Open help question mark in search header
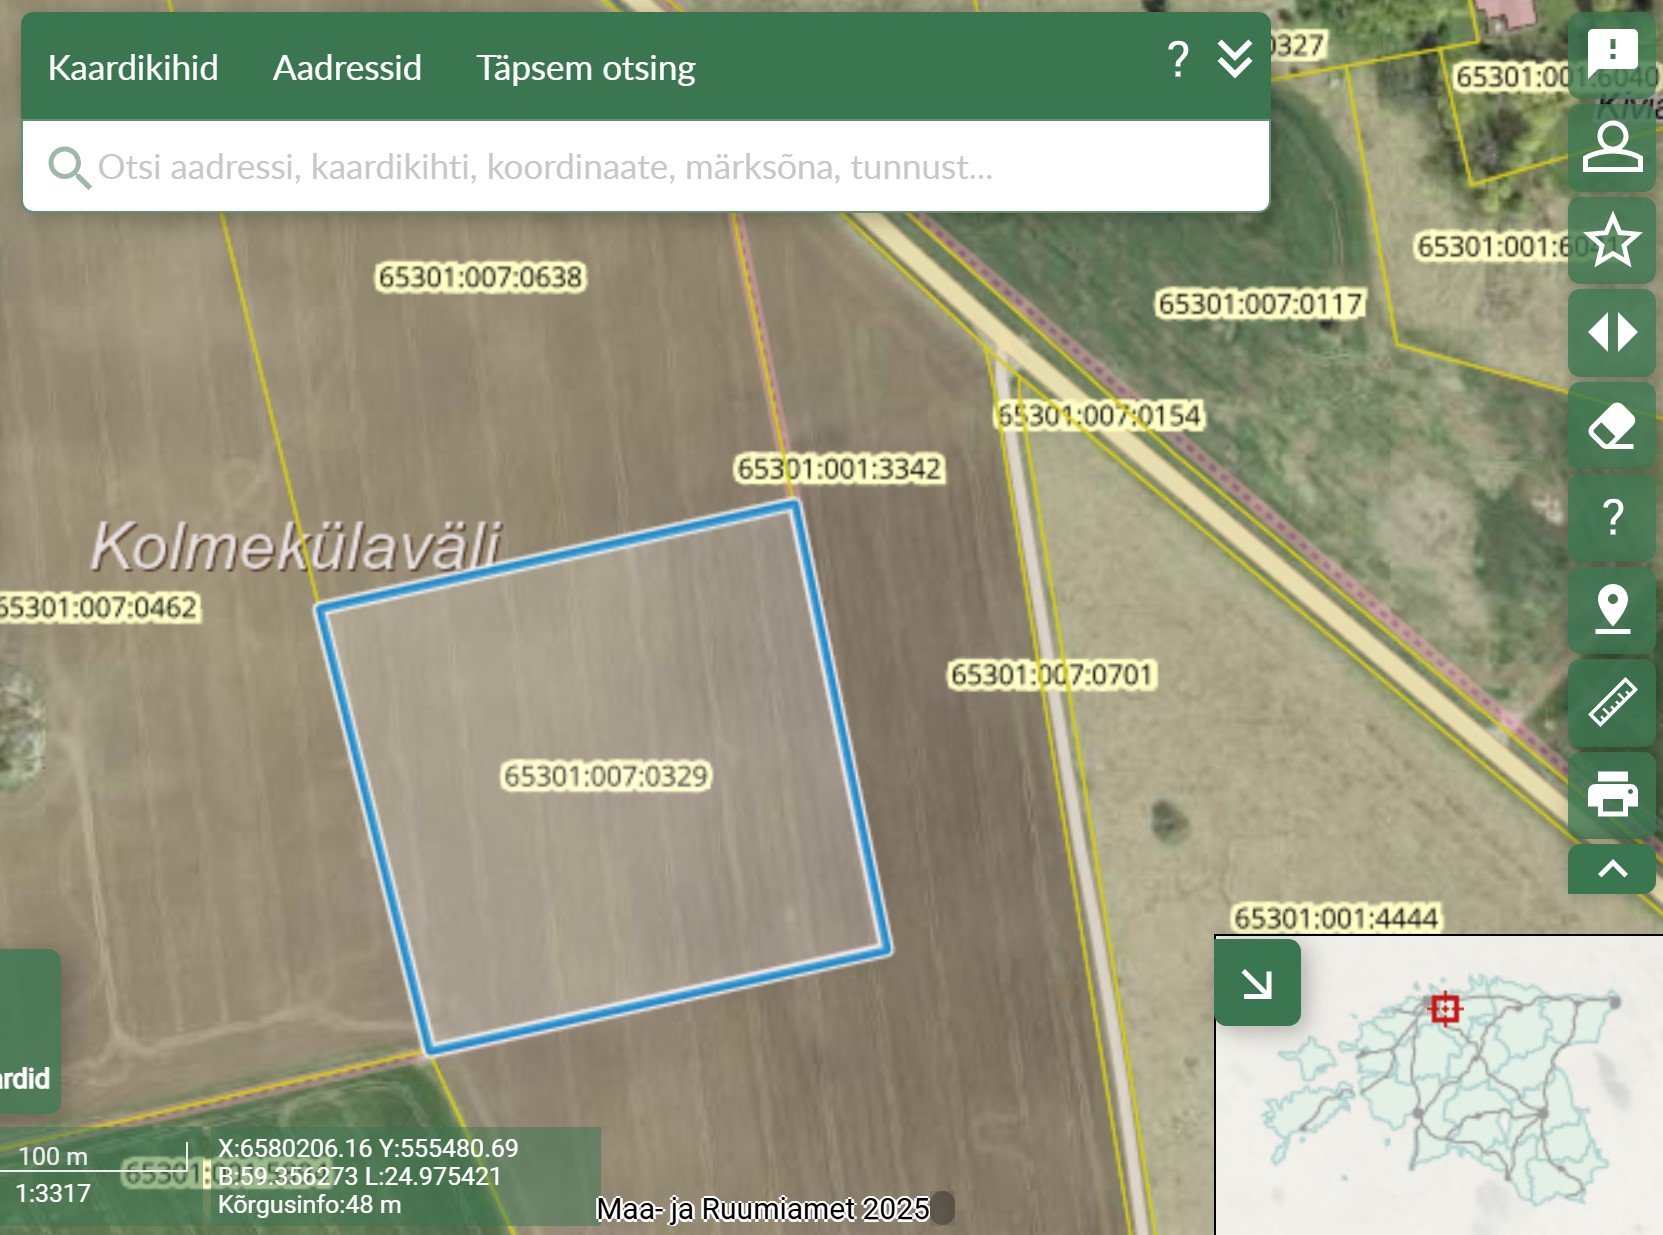Screen dimensions: 1663x1235 (x=1178, y=60)
